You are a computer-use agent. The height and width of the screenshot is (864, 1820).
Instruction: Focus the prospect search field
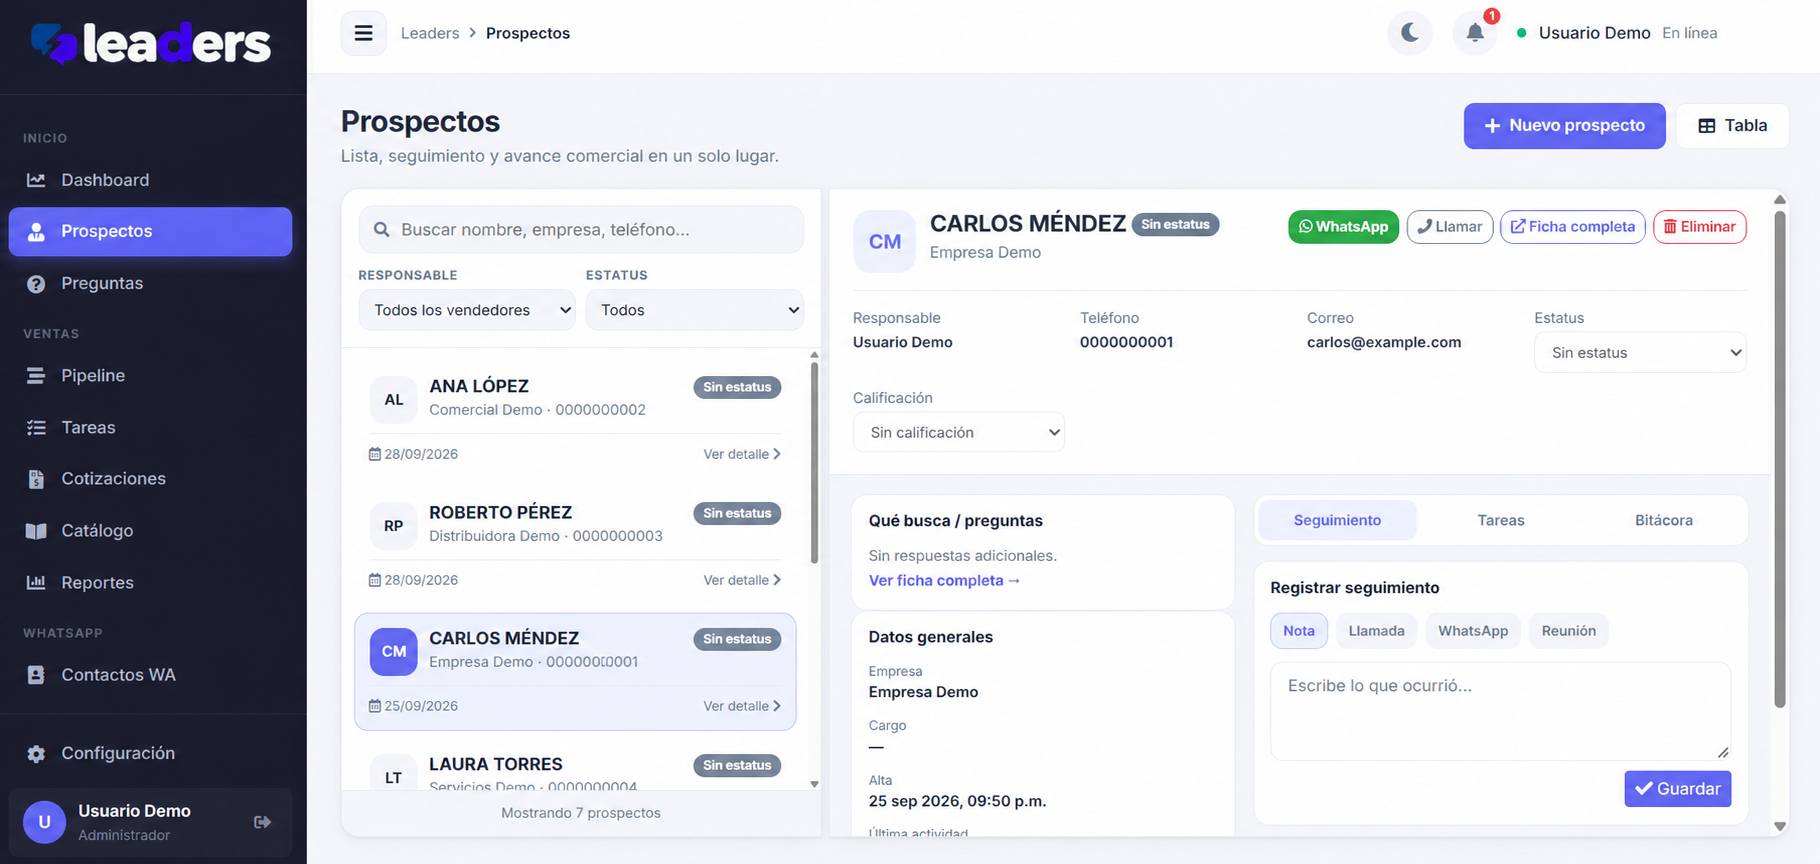581,230
